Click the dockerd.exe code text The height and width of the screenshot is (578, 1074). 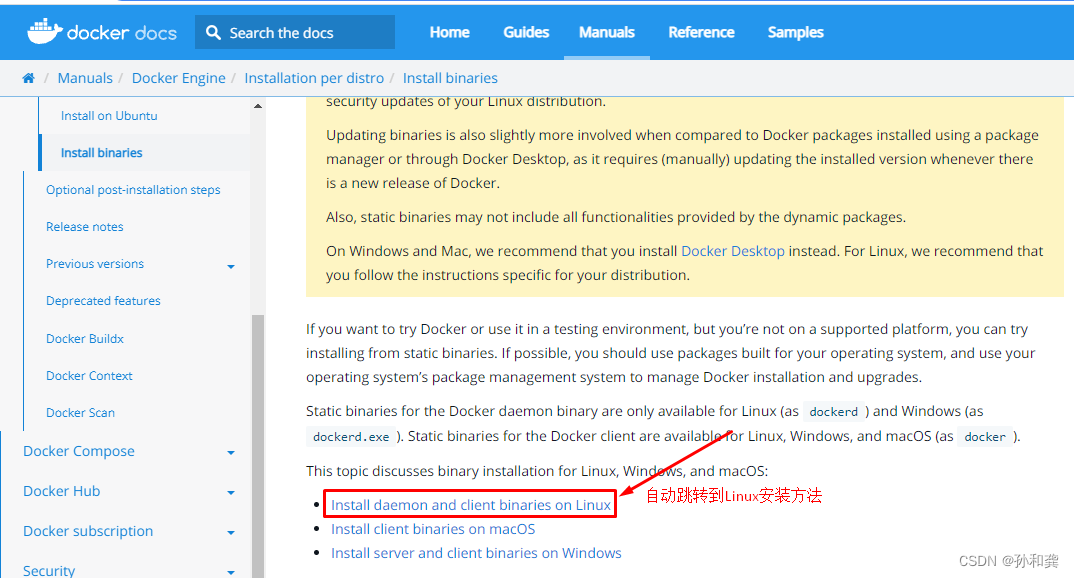[351, 437]
